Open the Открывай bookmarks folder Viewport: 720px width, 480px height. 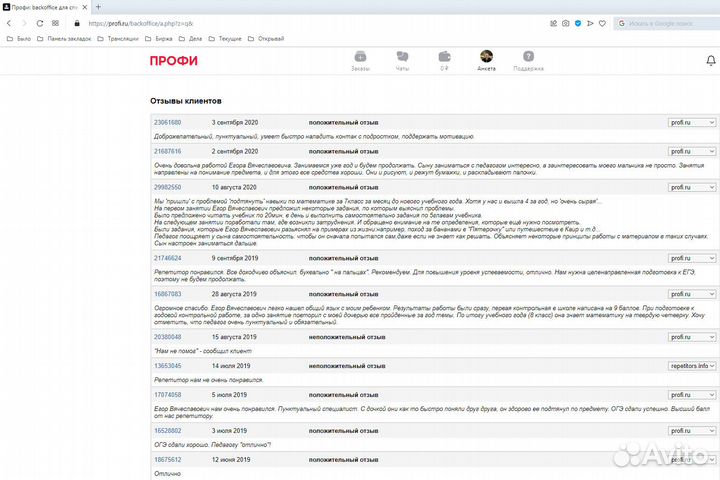[x=266, y=39]
